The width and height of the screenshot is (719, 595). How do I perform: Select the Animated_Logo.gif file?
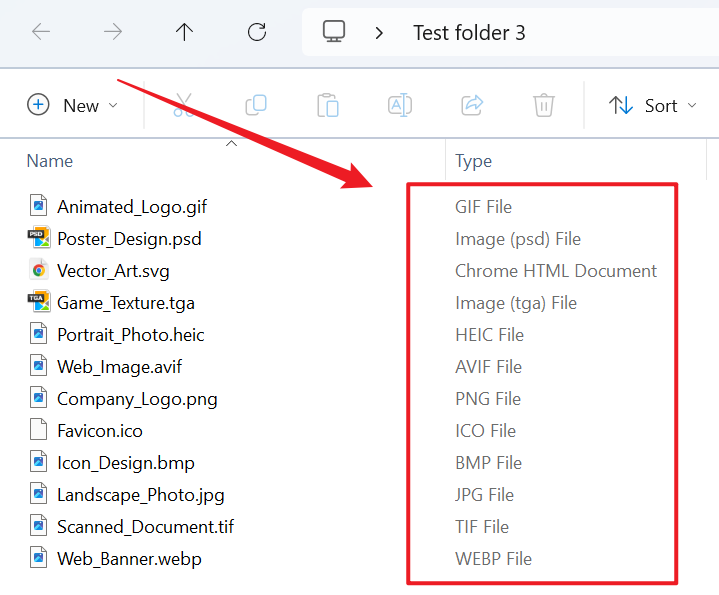coord(131,207)
